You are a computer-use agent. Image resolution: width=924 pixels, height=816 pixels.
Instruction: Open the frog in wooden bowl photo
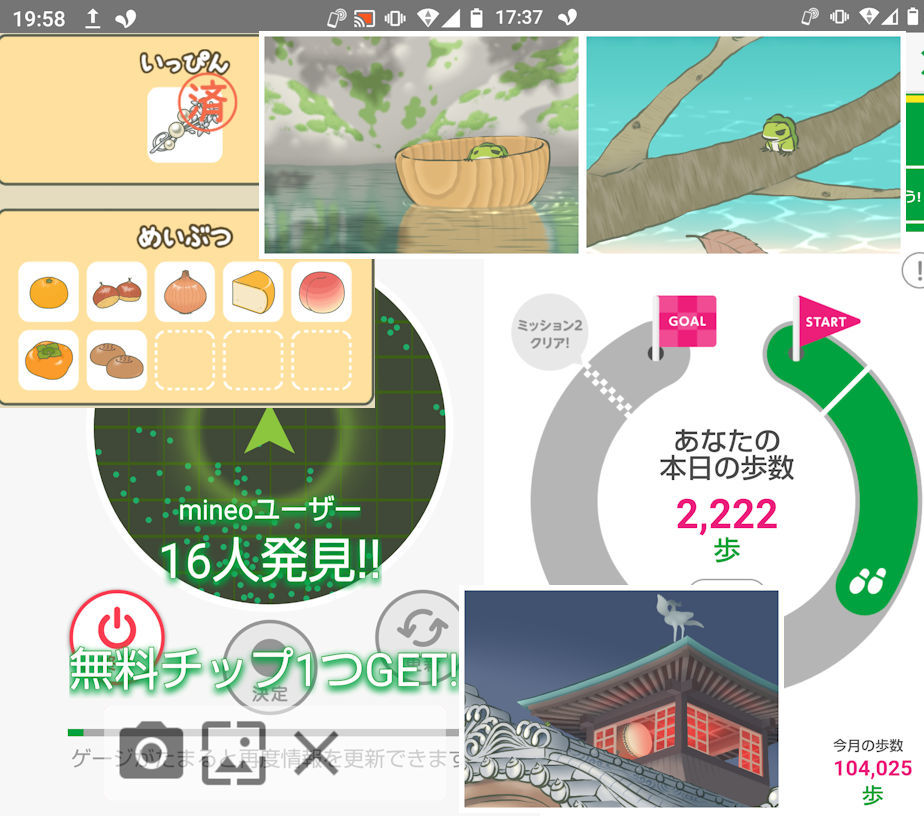point(421,145)
